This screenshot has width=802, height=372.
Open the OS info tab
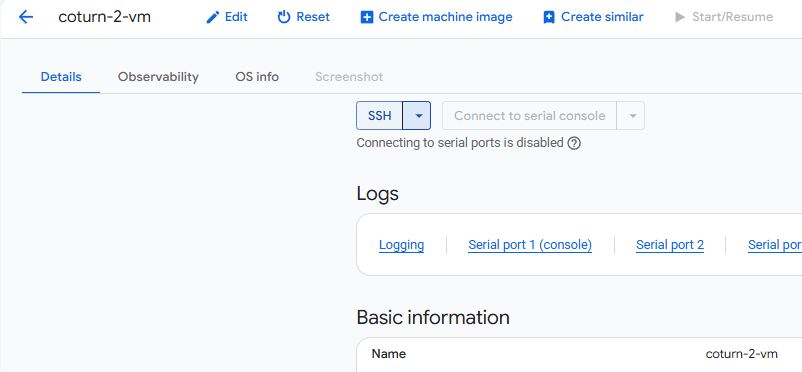coord(257,77)
